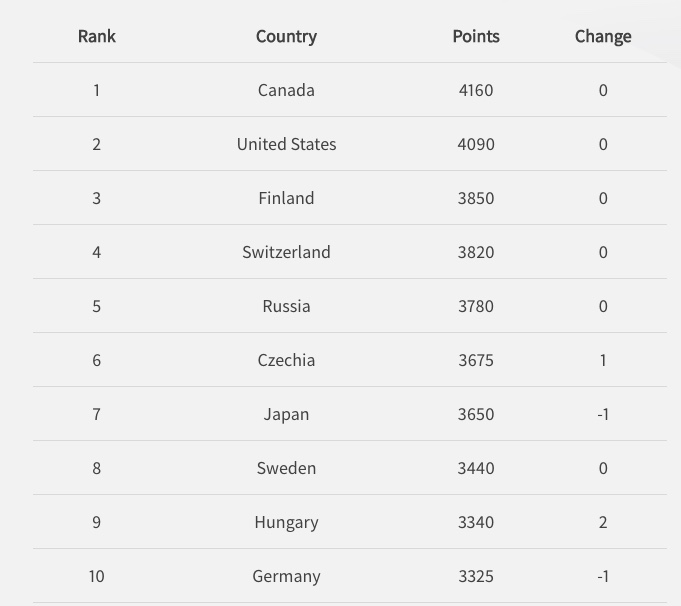The width and height of the screenshot is (681, 606).
Task: Click the 3440 points cell for Sweden
Action: (476, 468)
